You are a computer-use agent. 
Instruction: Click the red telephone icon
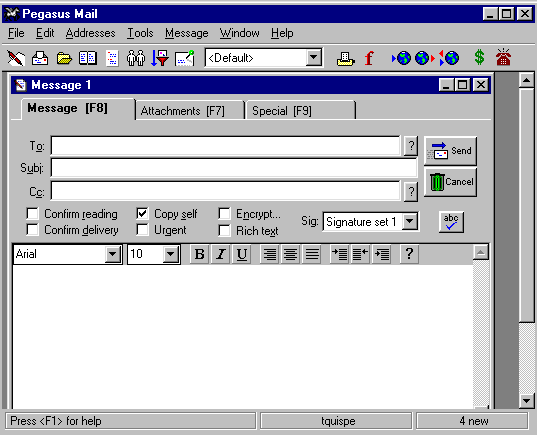tap(503, 57)
